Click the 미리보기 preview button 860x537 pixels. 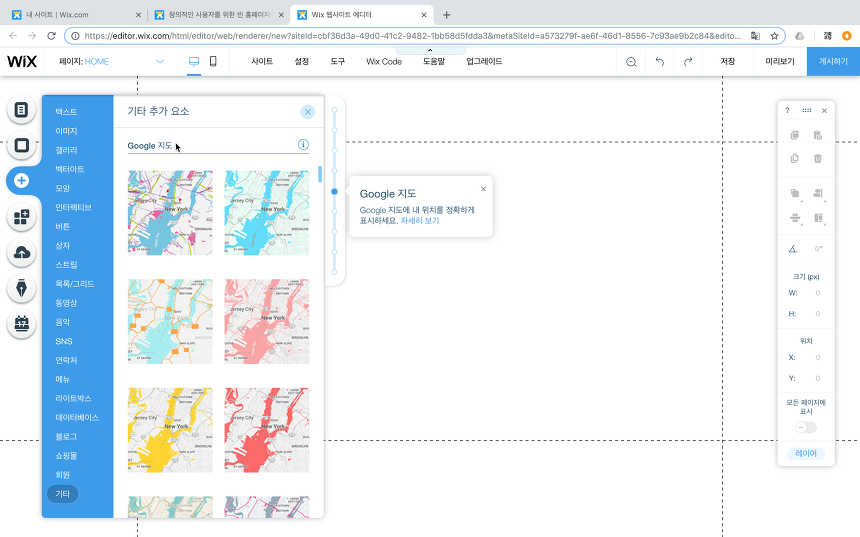780,61
